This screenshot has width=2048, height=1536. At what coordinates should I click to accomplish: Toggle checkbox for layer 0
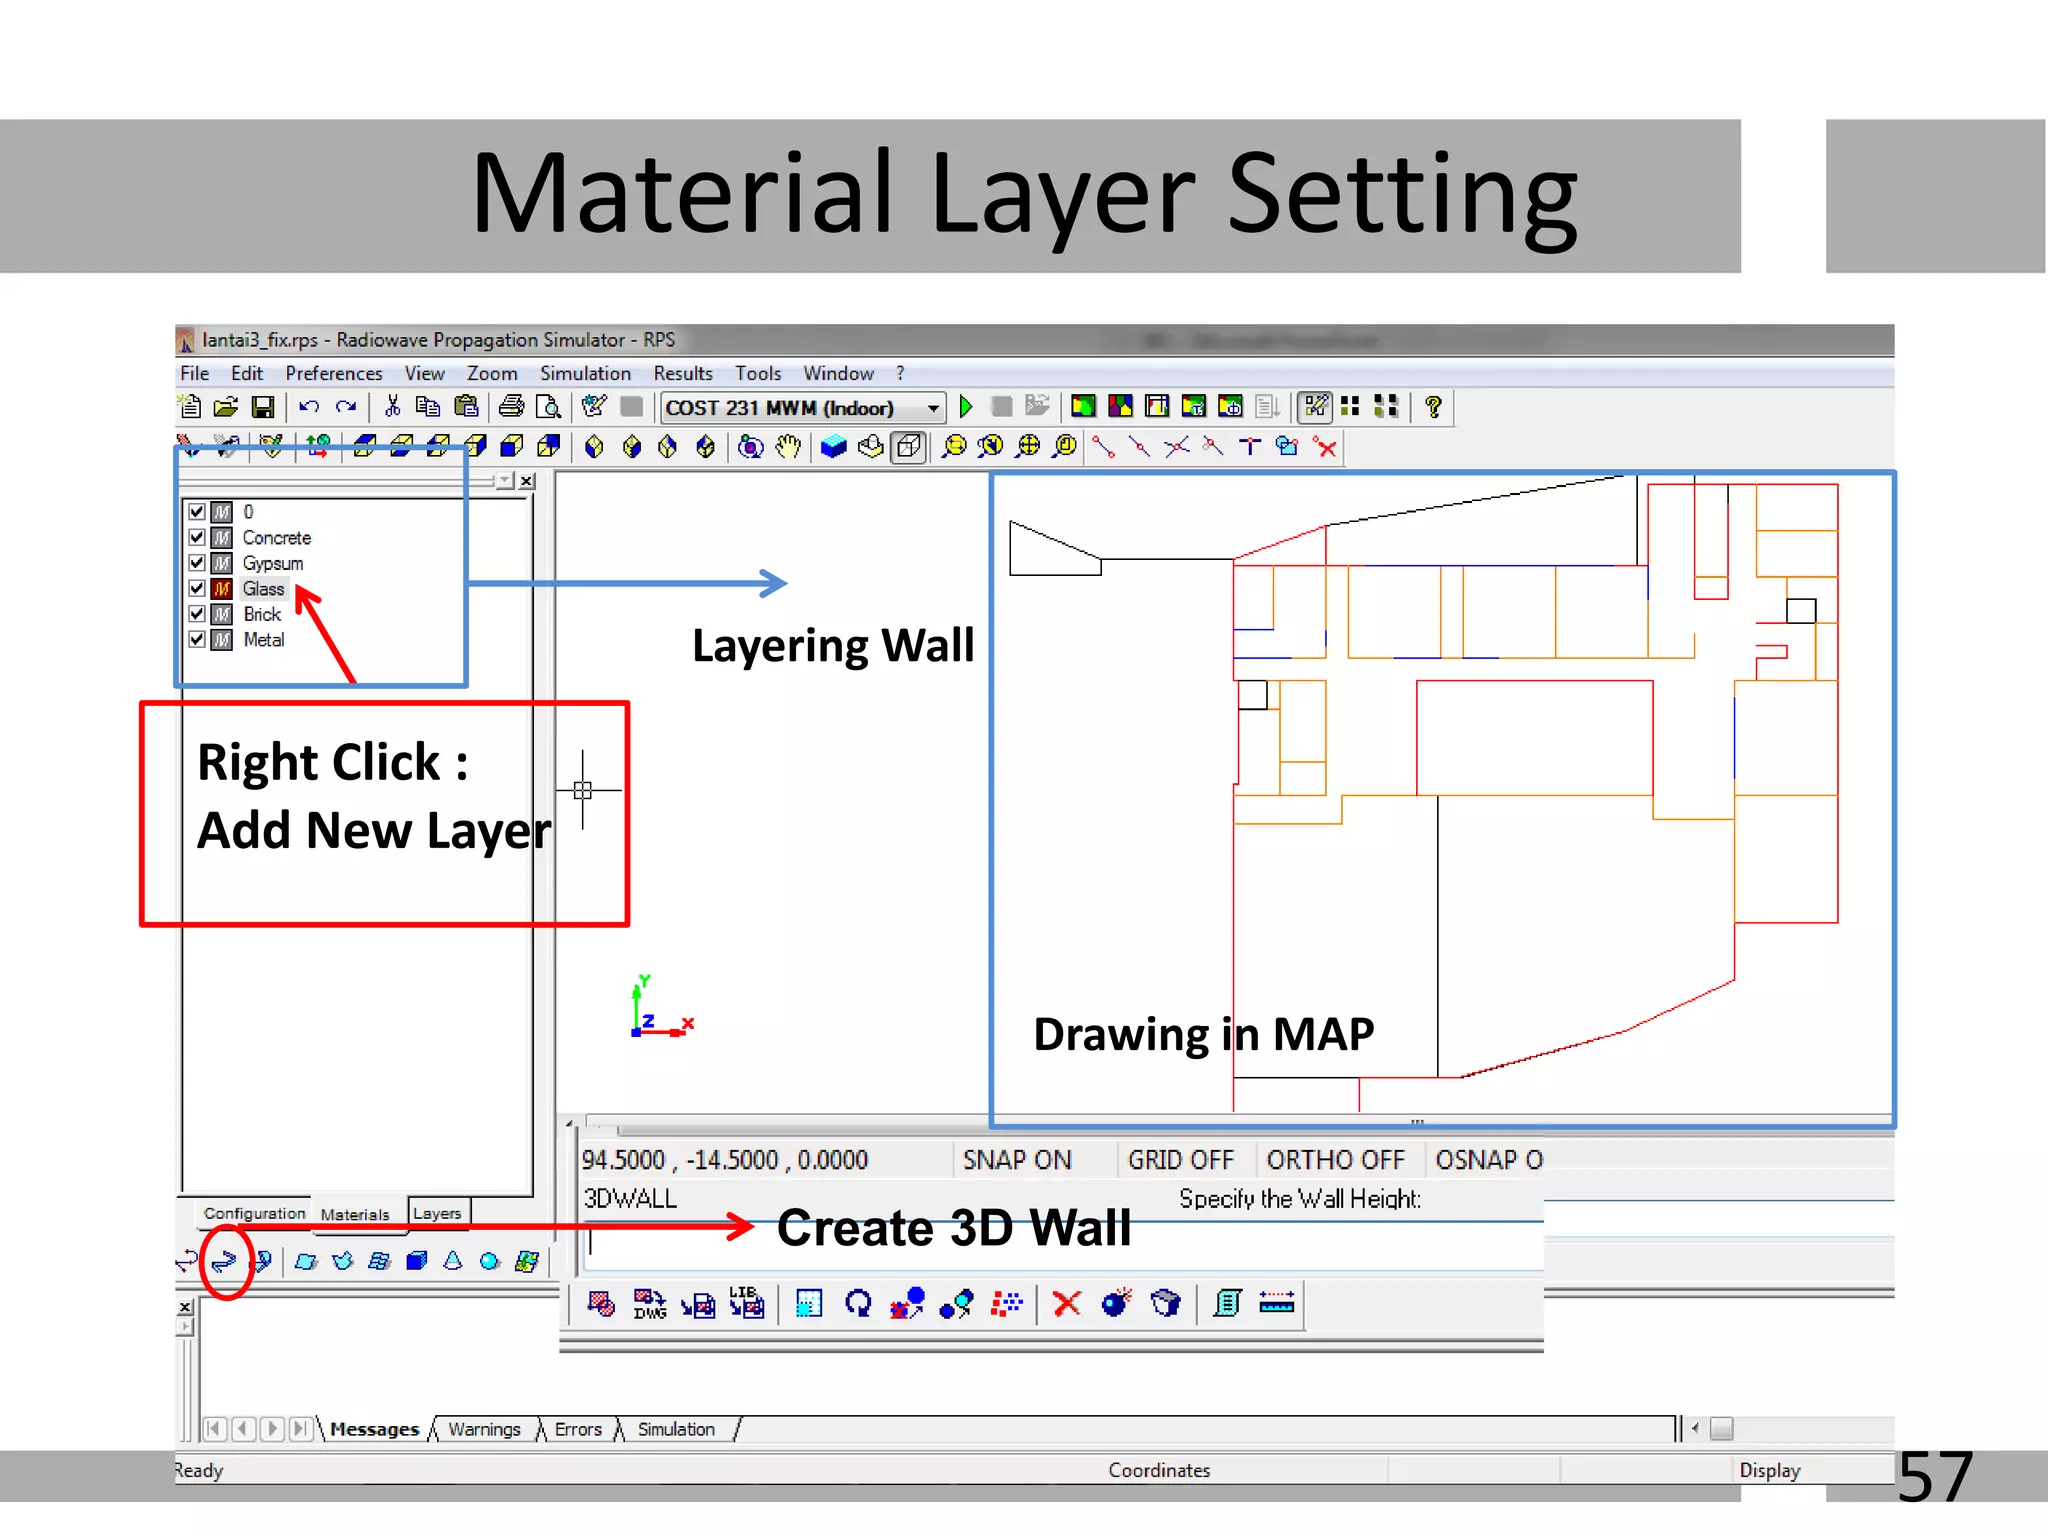pyautogui.click(x=197, y=512)
